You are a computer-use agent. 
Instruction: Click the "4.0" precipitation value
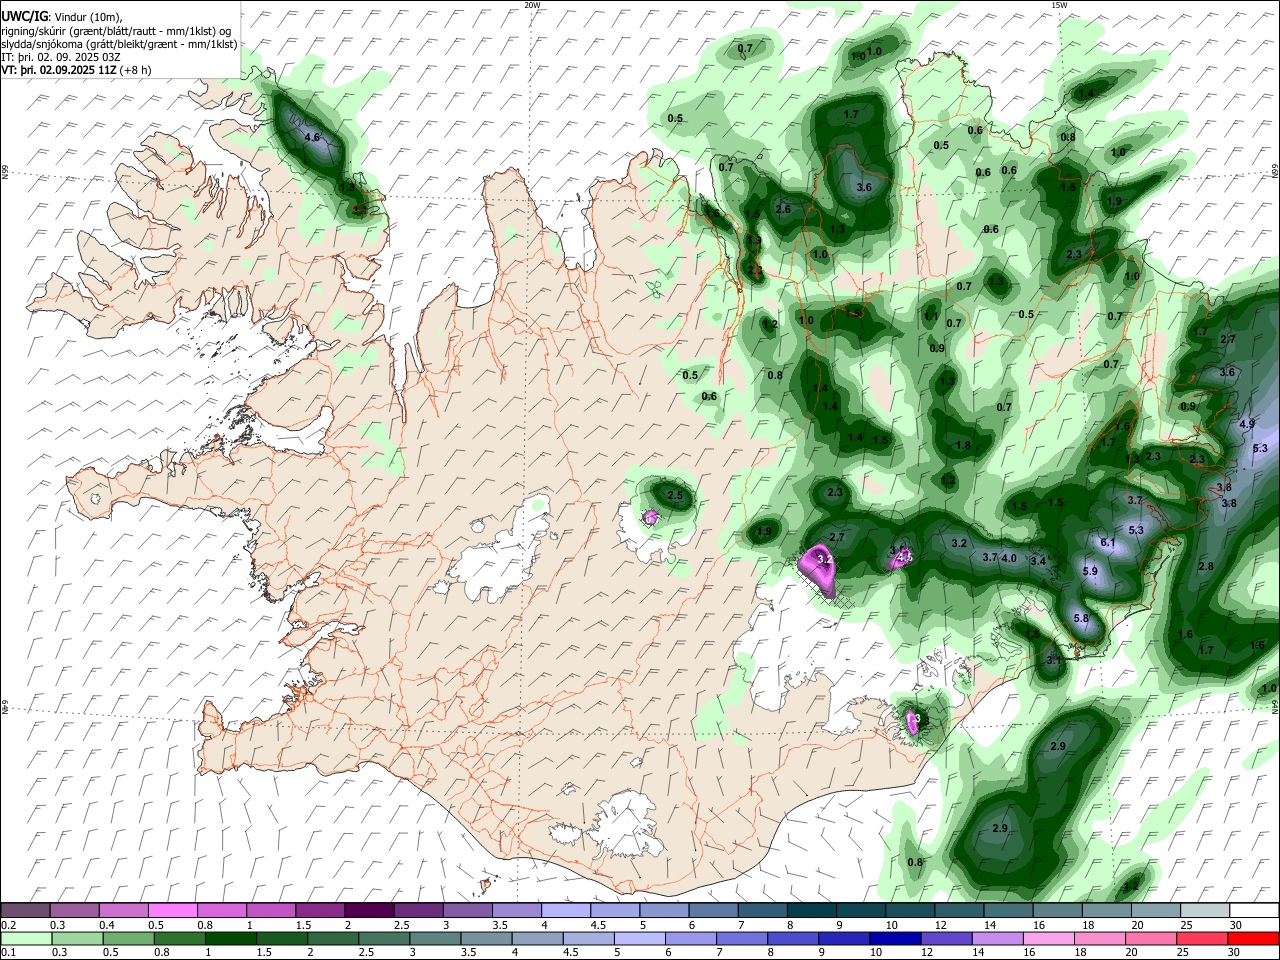[1009, 558]
